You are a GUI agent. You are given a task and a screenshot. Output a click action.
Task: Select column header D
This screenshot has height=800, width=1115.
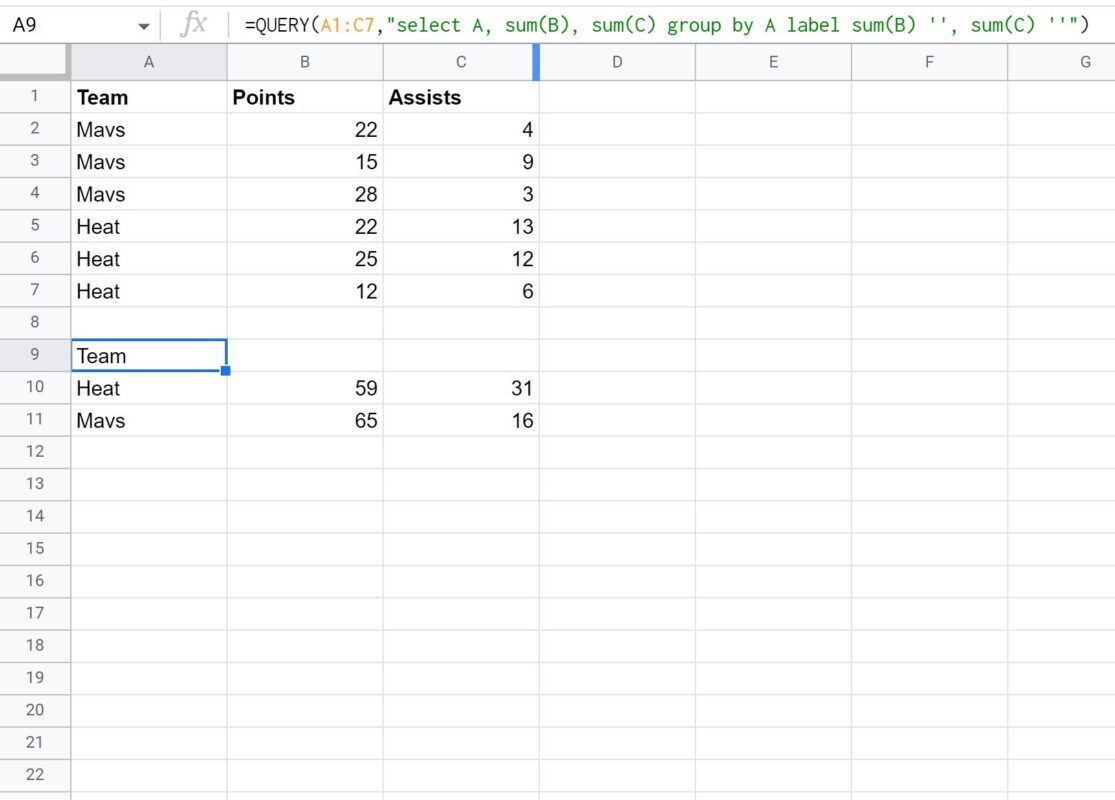coord(617,61)
